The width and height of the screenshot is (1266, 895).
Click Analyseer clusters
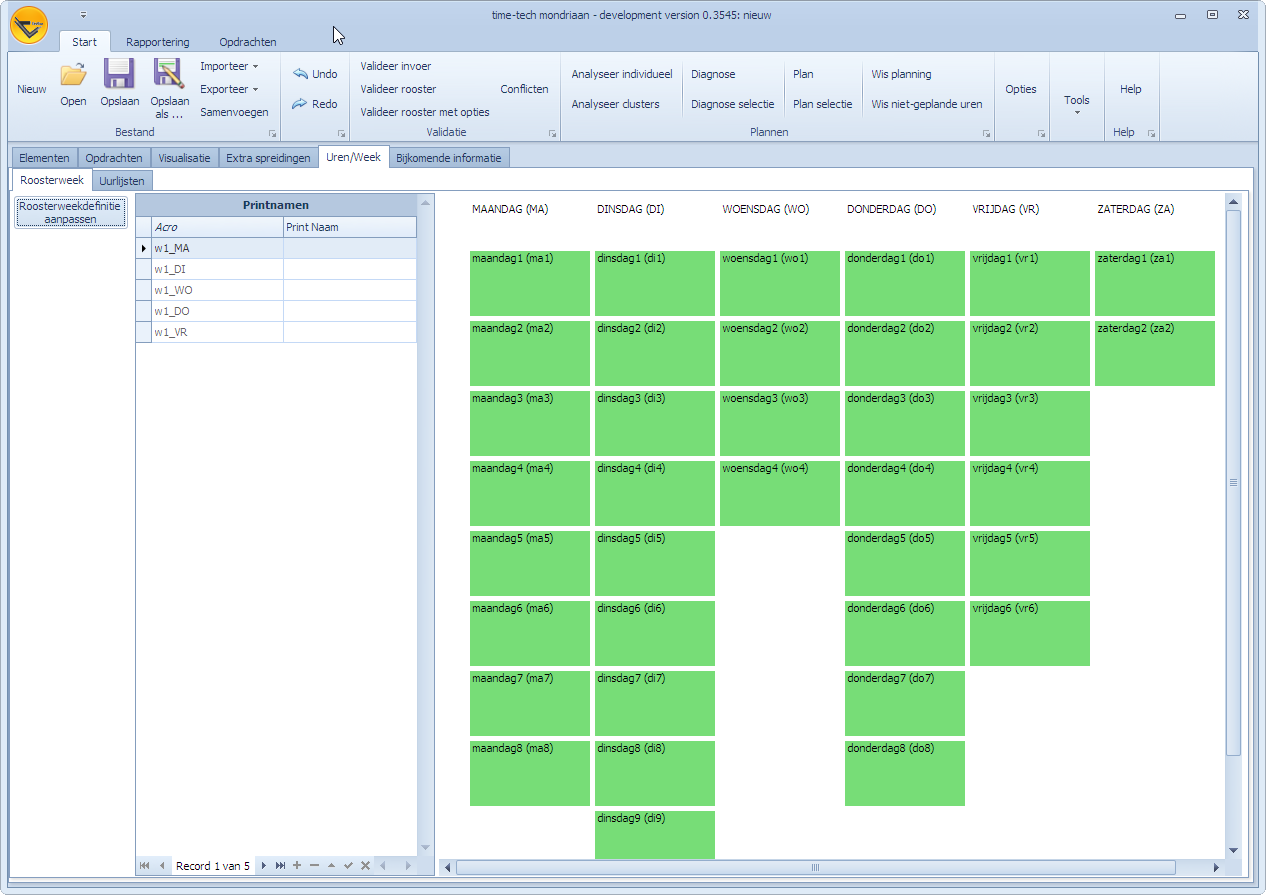[615, 104]
